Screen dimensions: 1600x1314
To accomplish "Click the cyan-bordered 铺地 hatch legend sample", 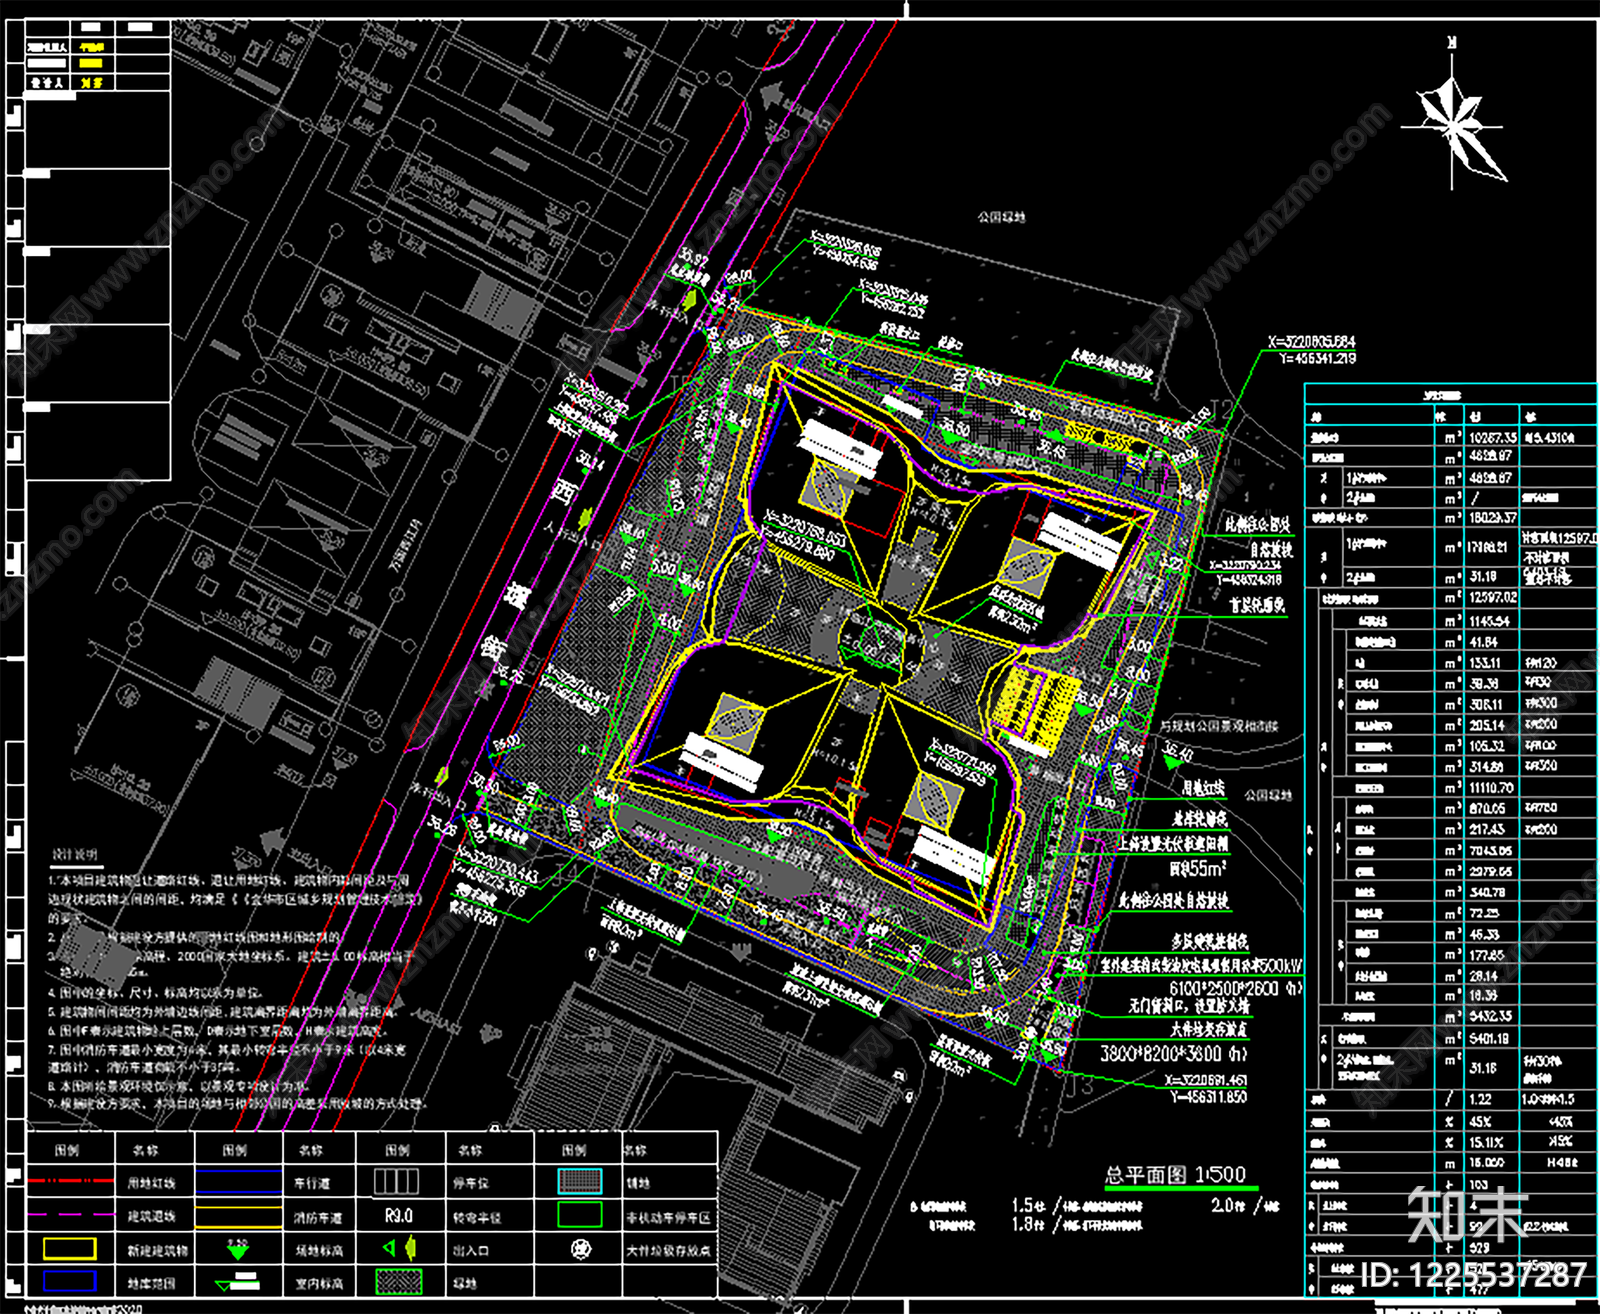I will [x=579, y=1181].
